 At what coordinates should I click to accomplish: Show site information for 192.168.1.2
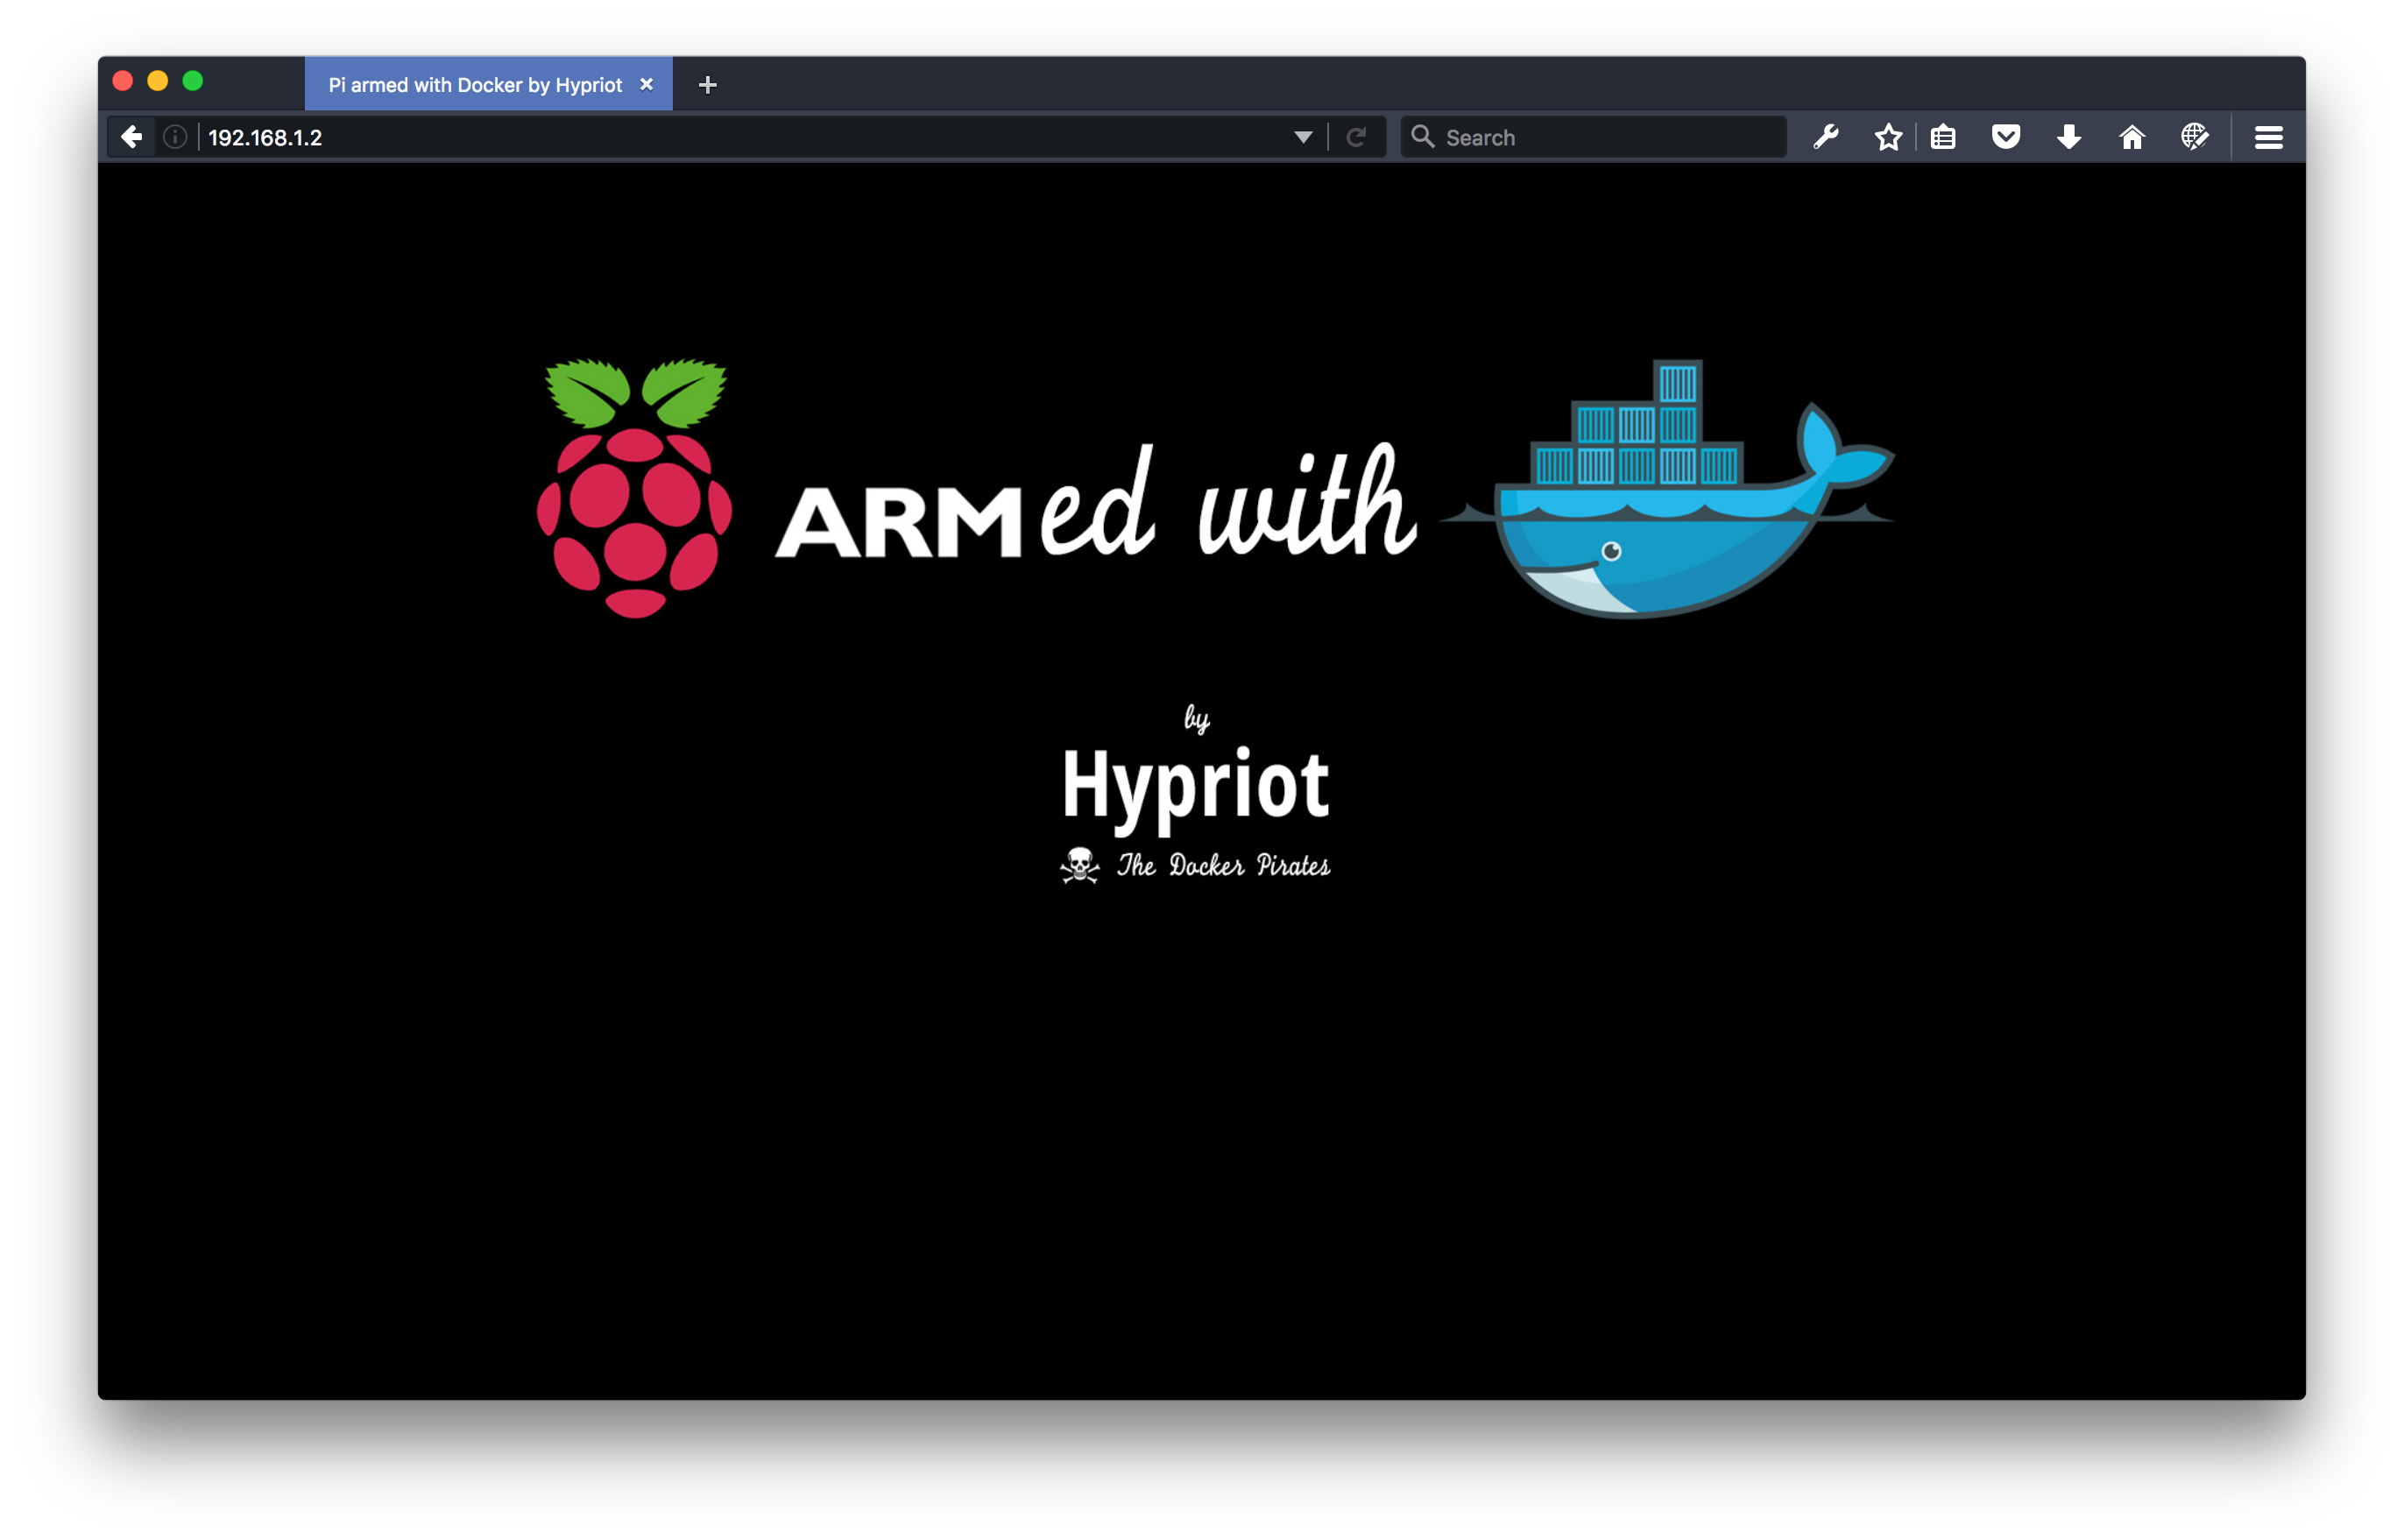click(175, 137)
